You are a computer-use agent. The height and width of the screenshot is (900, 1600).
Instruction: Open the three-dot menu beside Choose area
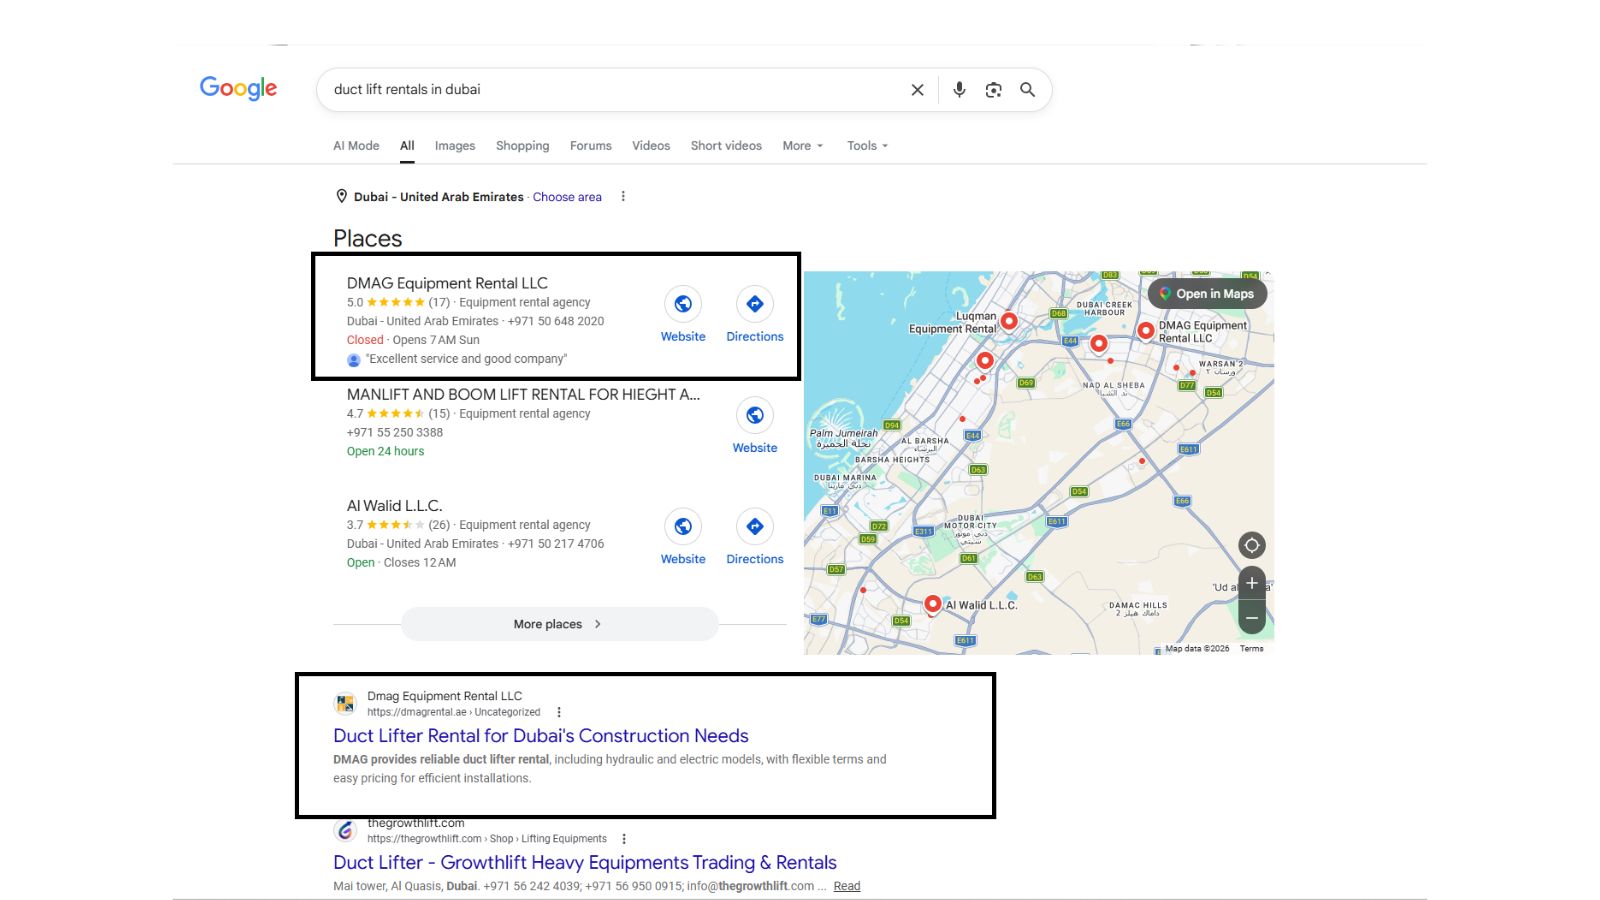[623, 197]
